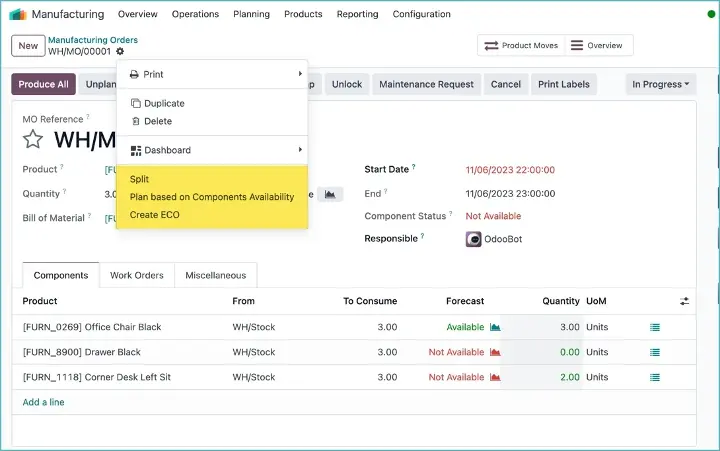Click the Print Labels button
Screen dimensions: 720x451
pyautogui.click(x=563, y=85)
